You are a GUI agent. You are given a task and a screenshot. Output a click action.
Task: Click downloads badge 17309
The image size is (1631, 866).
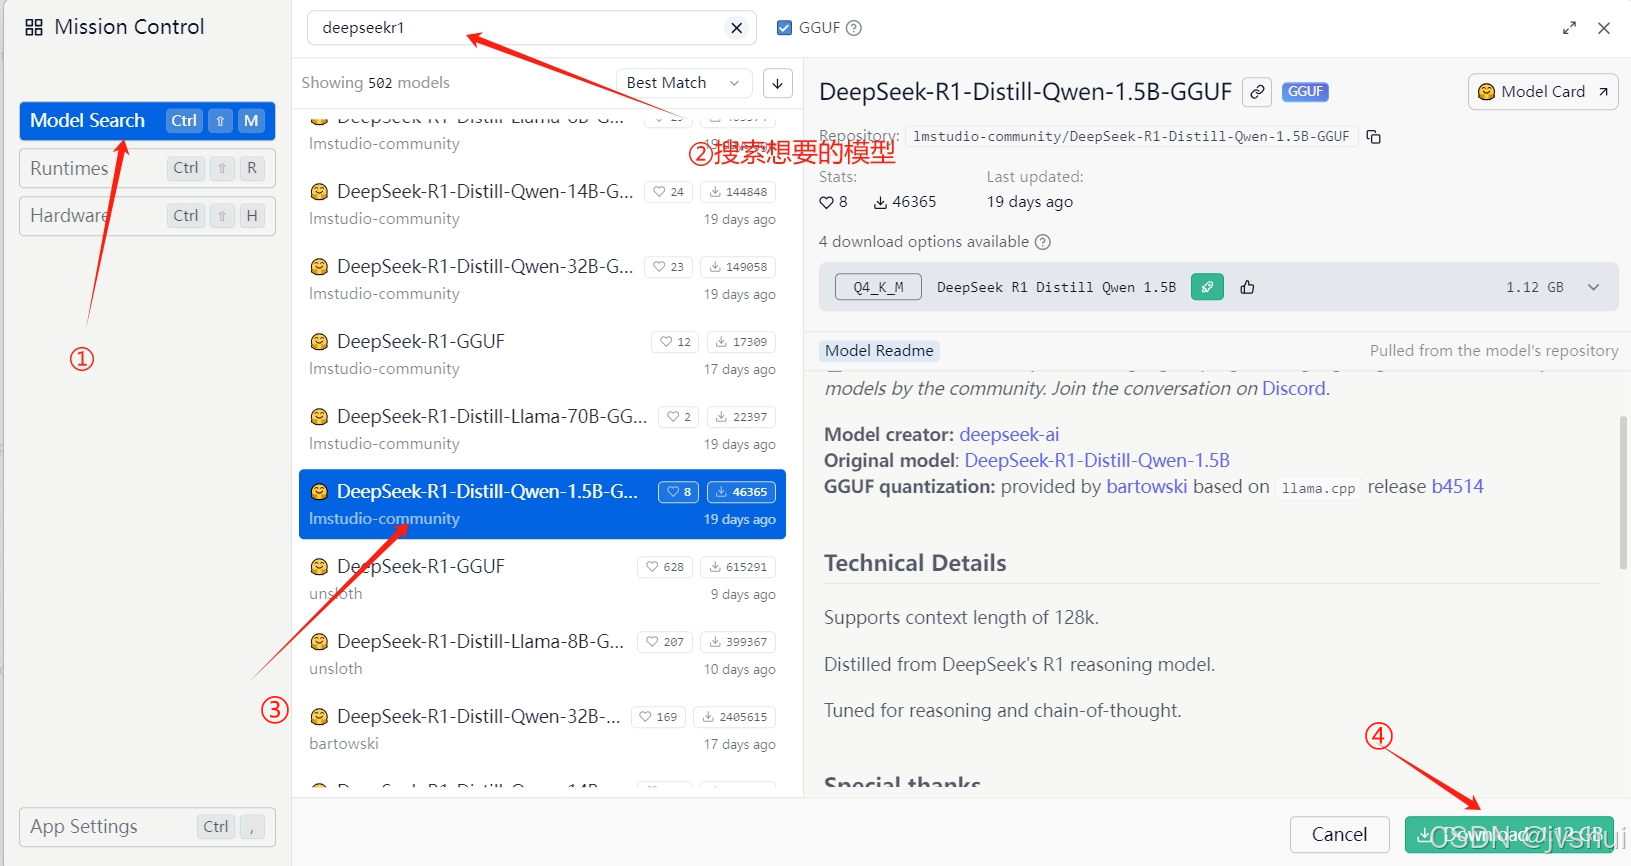coord(741,342)
